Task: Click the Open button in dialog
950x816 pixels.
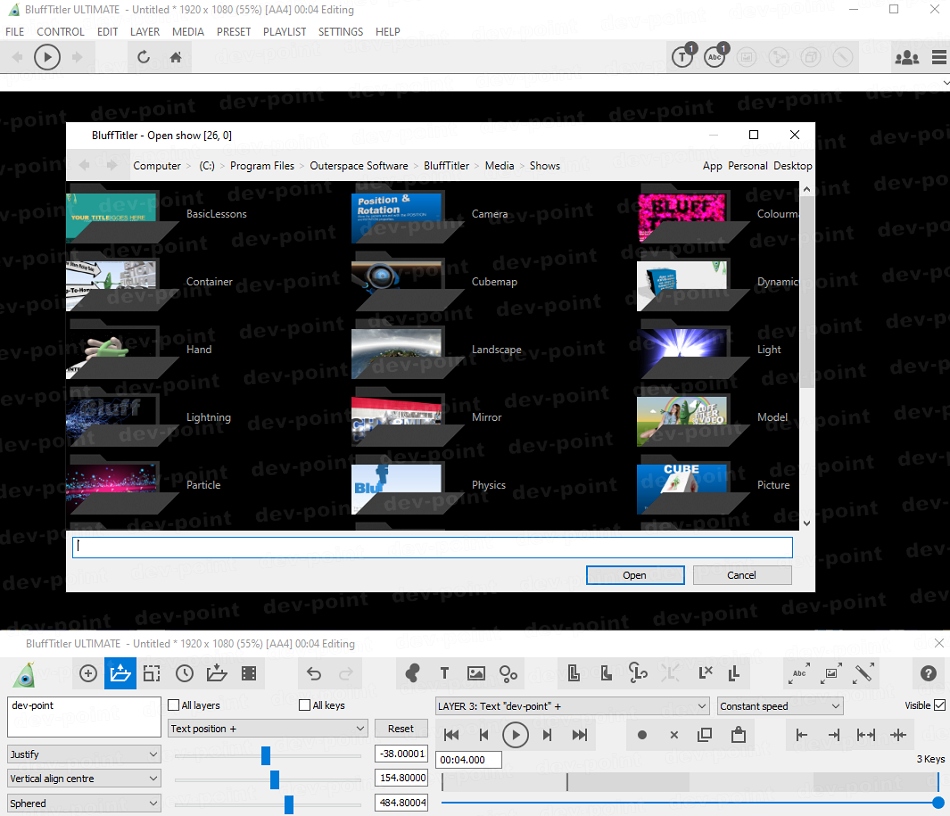Action: coord(635,575)
